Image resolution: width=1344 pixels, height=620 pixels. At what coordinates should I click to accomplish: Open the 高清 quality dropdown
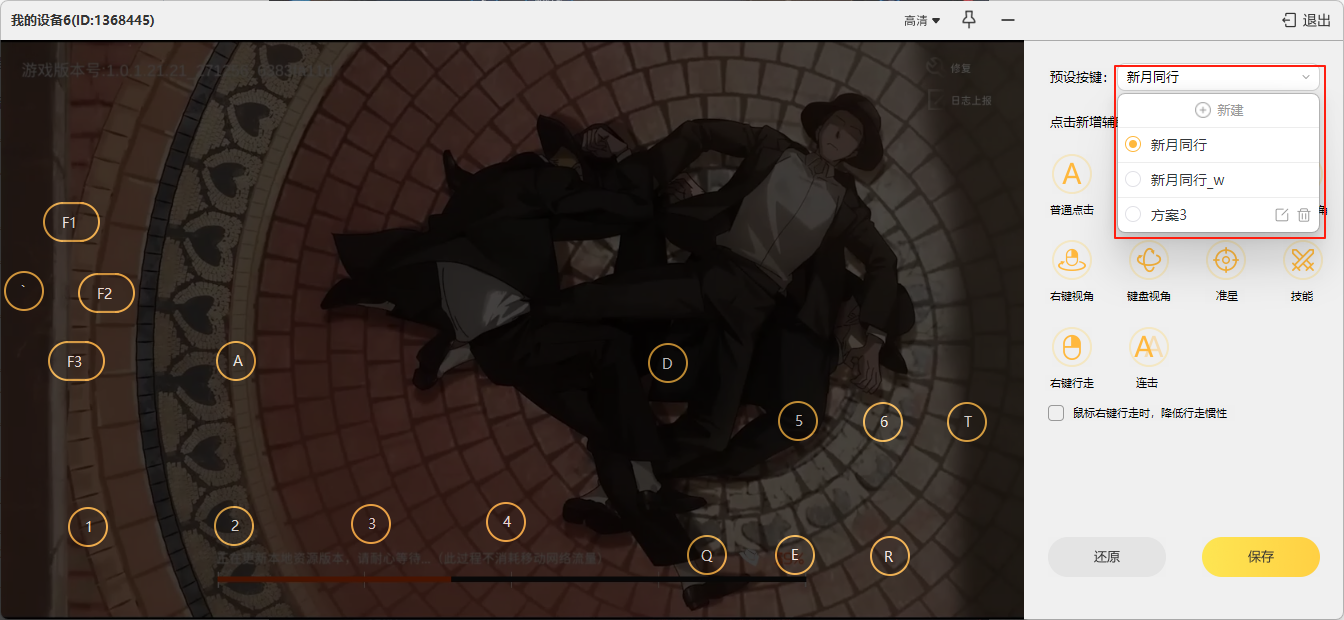coord(922,20)
